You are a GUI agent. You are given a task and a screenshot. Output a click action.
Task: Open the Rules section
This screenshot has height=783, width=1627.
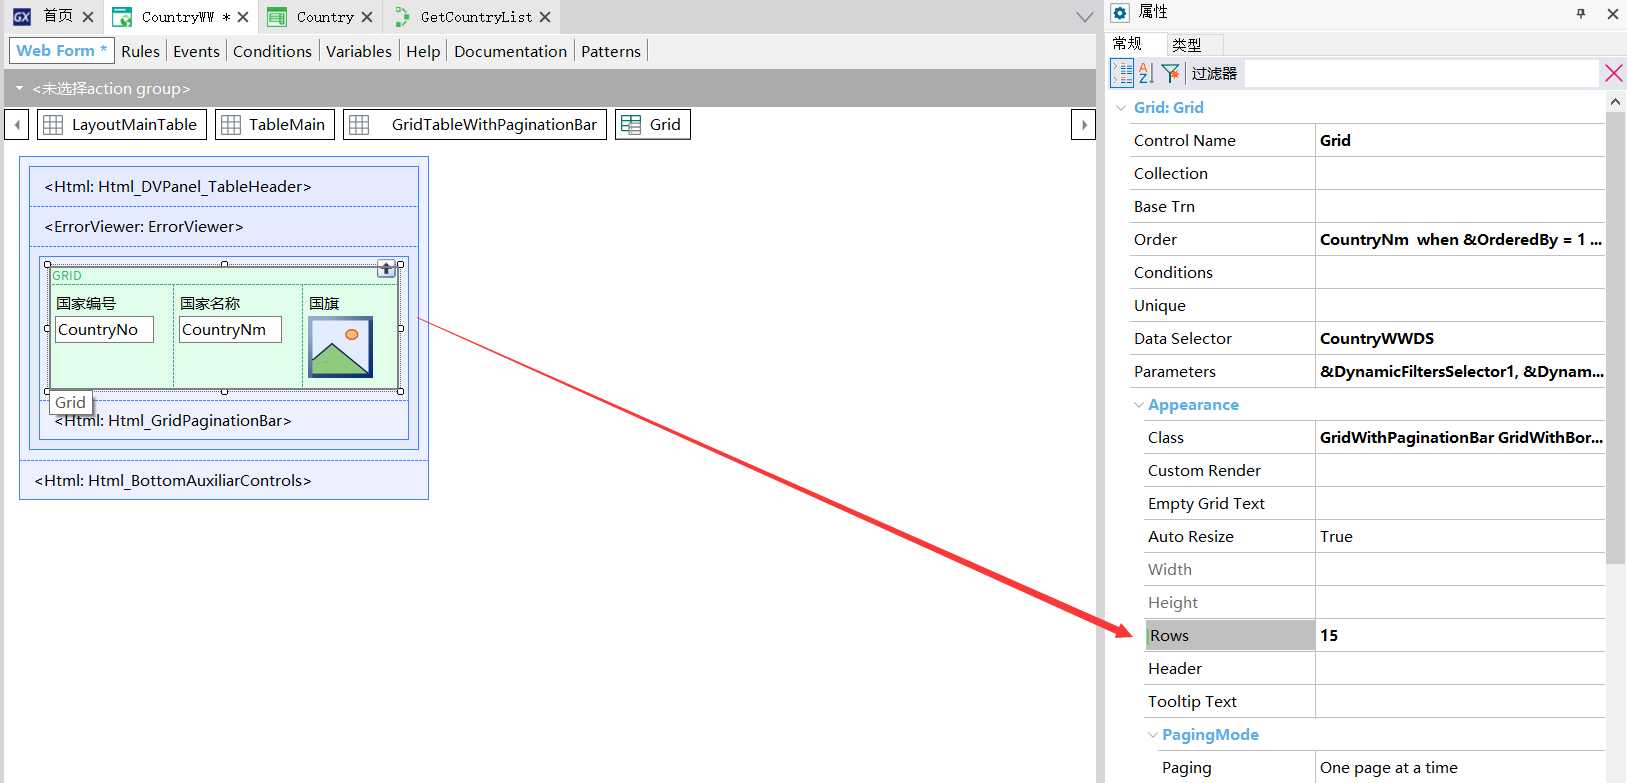coord(140,51)
